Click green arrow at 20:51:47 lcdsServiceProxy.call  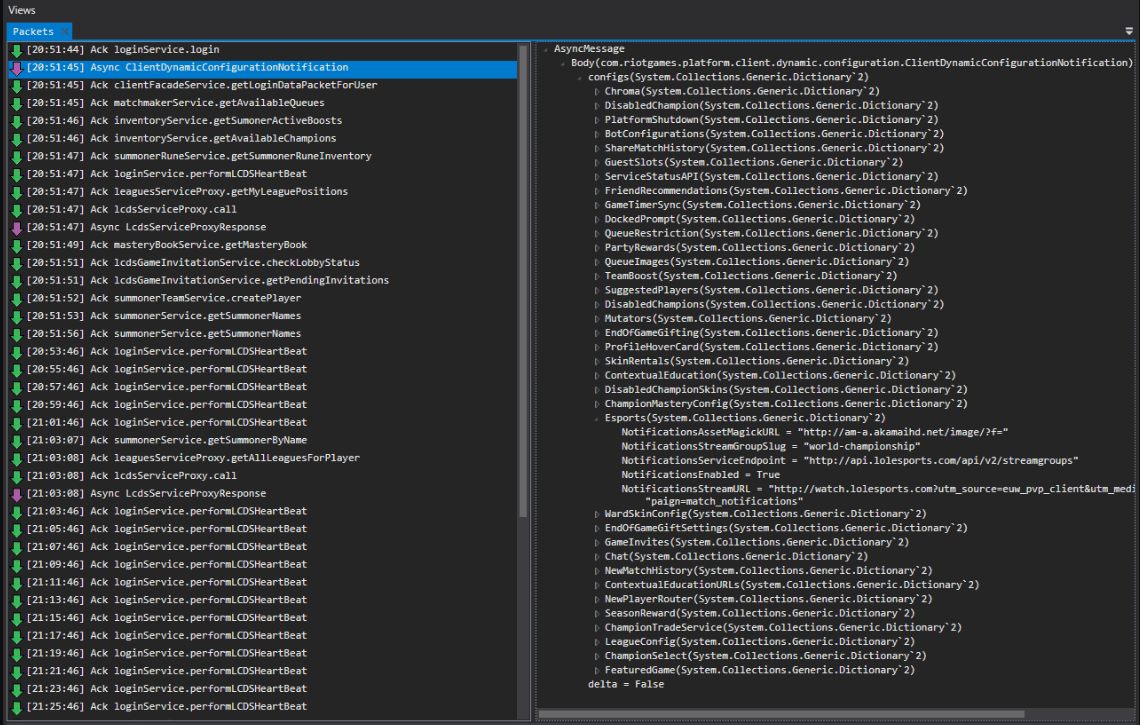(17, 210)
